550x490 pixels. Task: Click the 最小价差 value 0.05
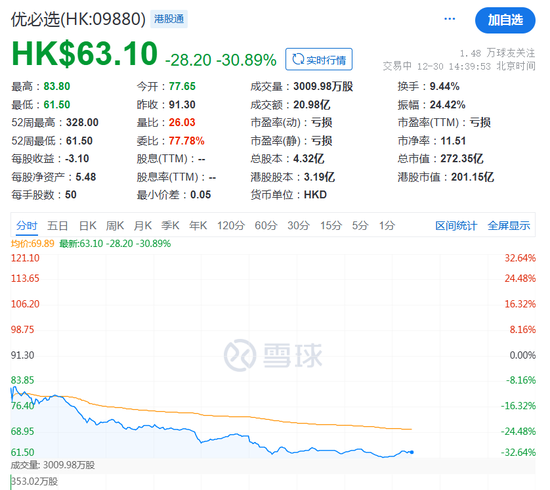201,195
